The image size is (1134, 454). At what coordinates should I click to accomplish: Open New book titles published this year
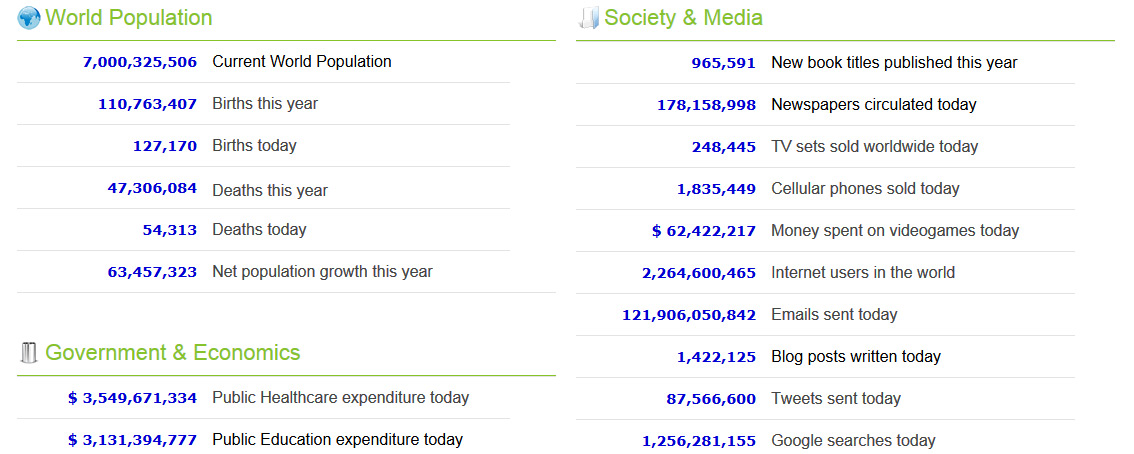(x=894, y=63)
